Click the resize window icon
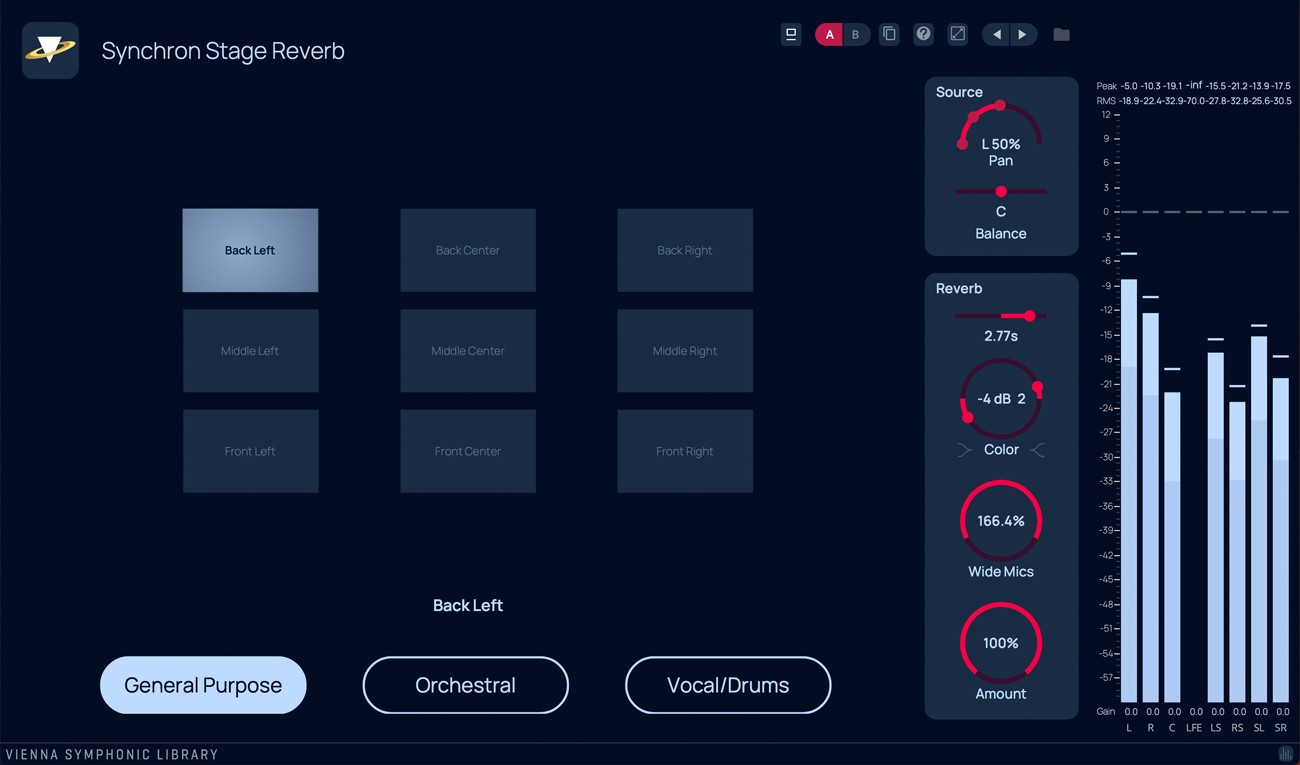The width and height of the screenshot is (1300, 765). pyautogui.click(x=957, y=34)
